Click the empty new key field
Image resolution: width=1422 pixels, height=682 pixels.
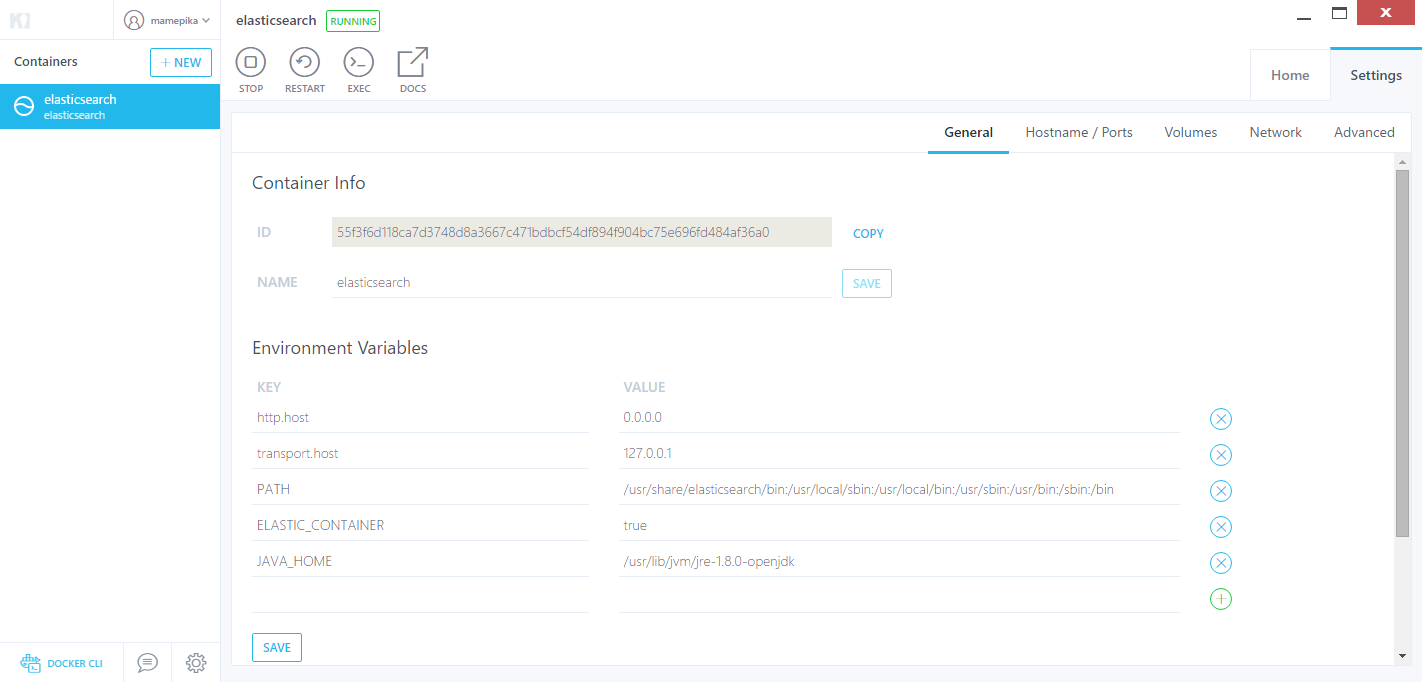[x=420, y=597]
